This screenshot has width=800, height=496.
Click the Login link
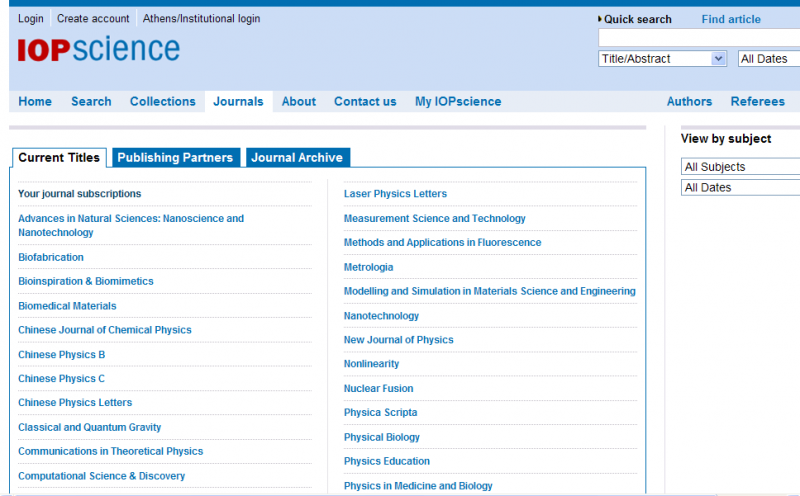tap(31, 18)
